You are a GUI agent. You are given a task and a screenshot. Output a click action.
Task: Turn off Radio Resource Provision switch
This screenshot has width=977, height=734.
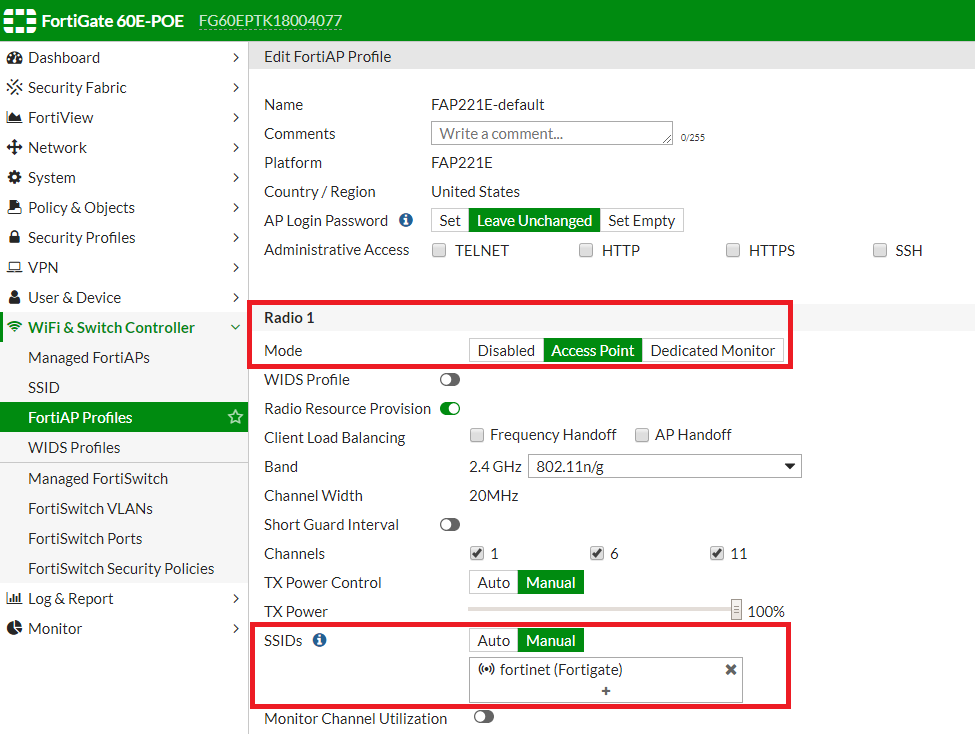(x=450, y=409)
